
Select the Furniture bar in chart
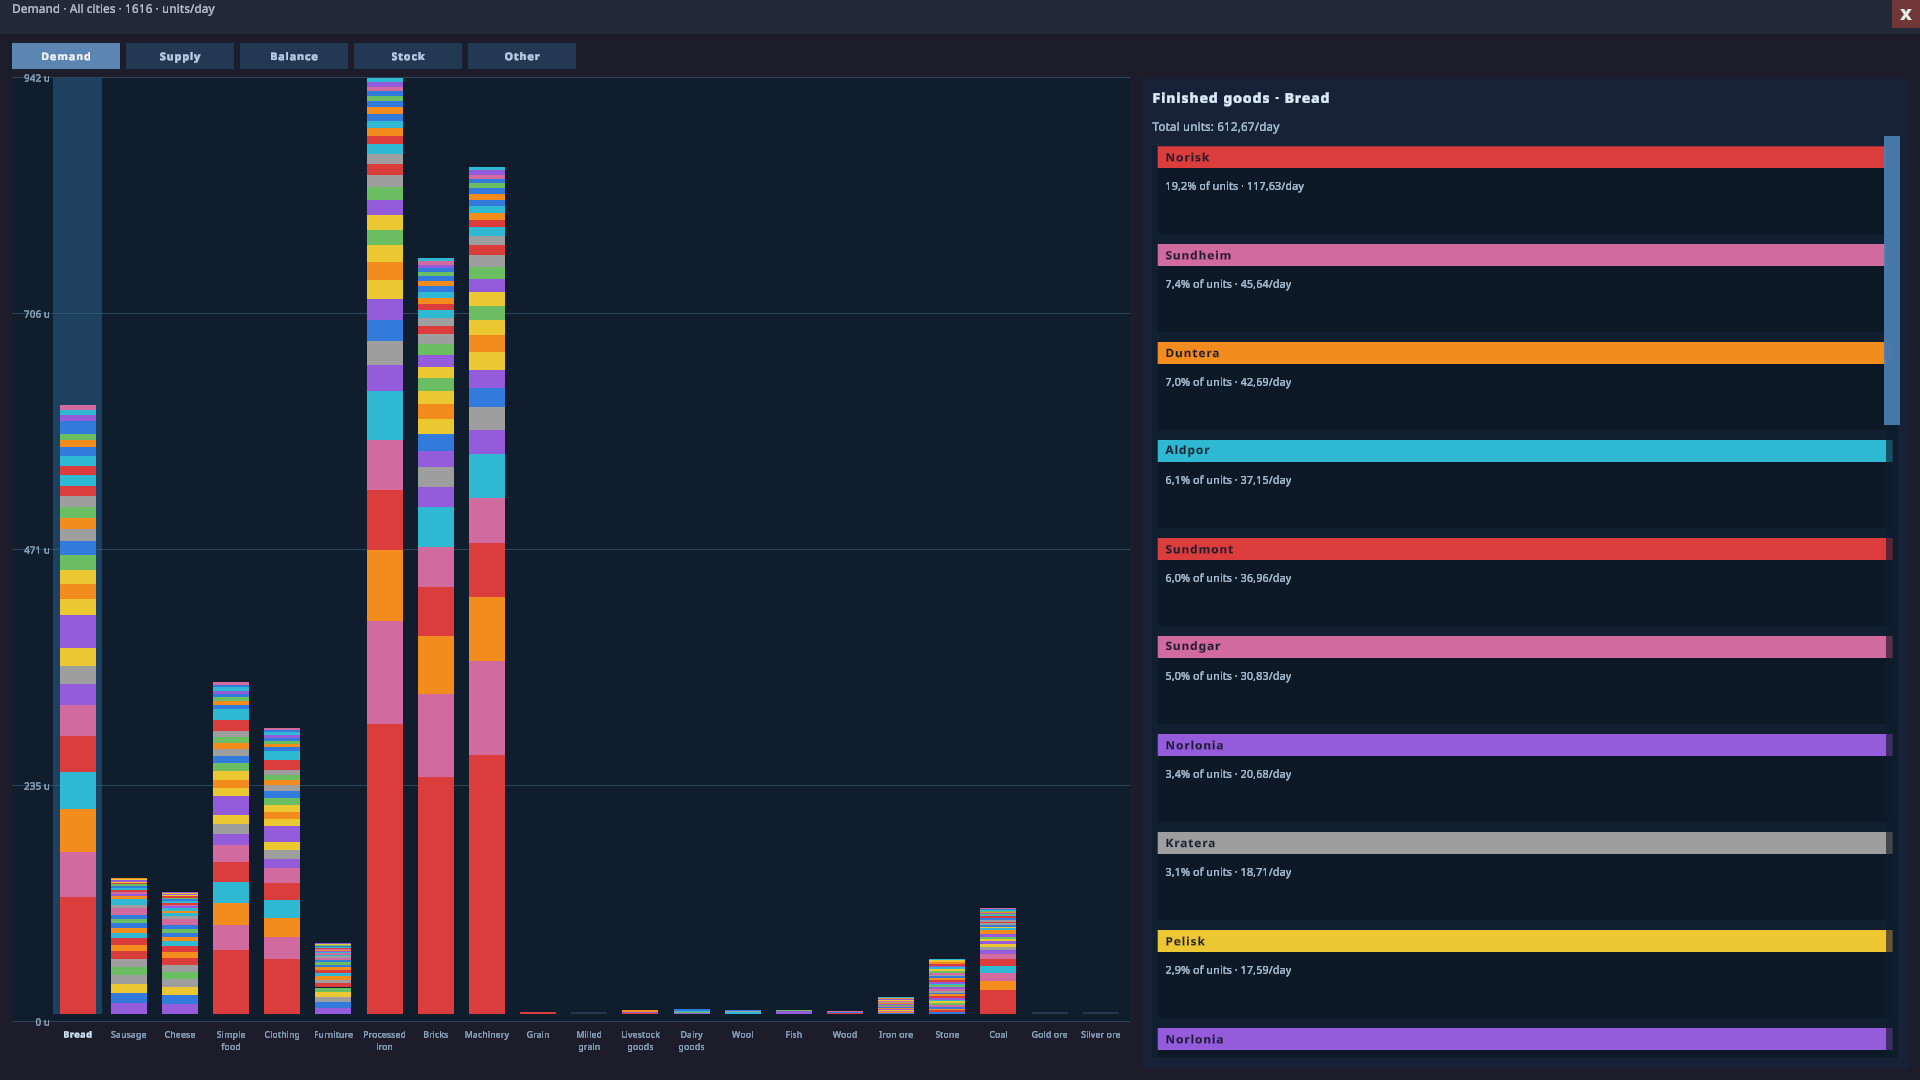333,978
